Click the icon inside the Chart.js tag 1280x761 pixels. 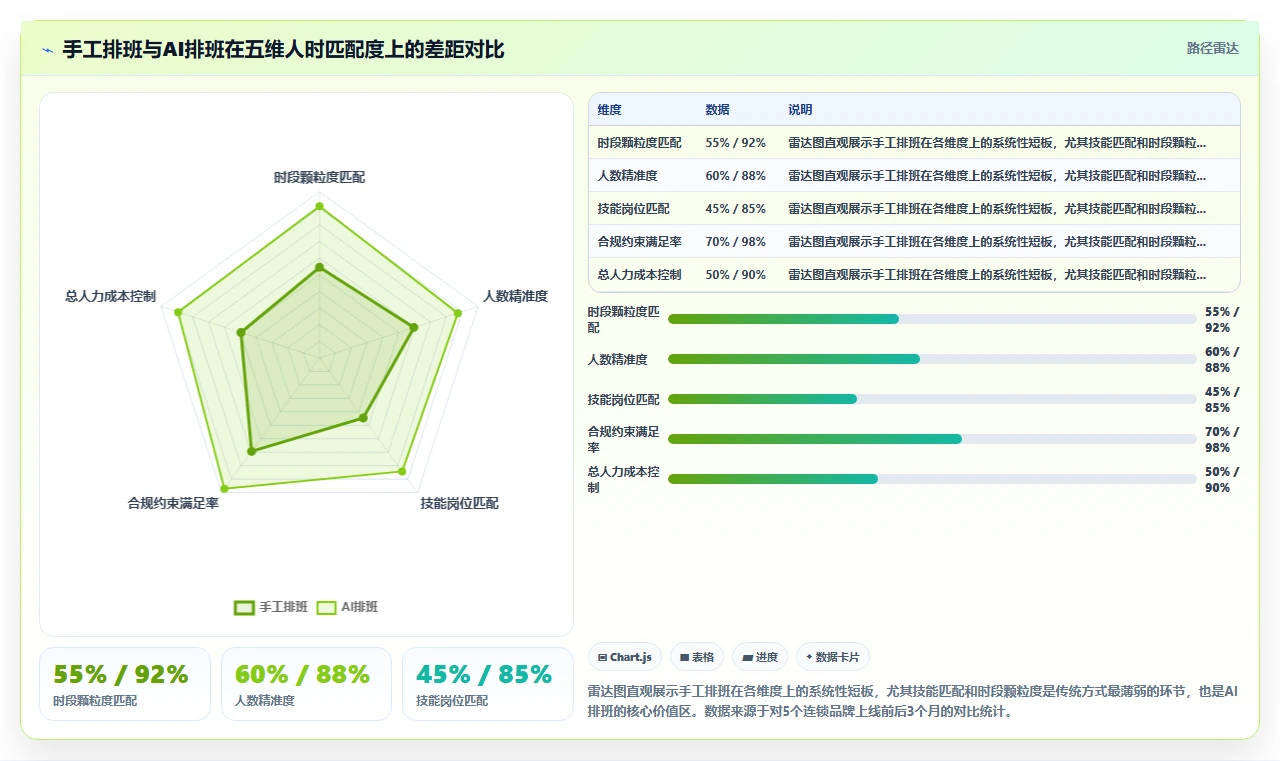pos(602,657)
